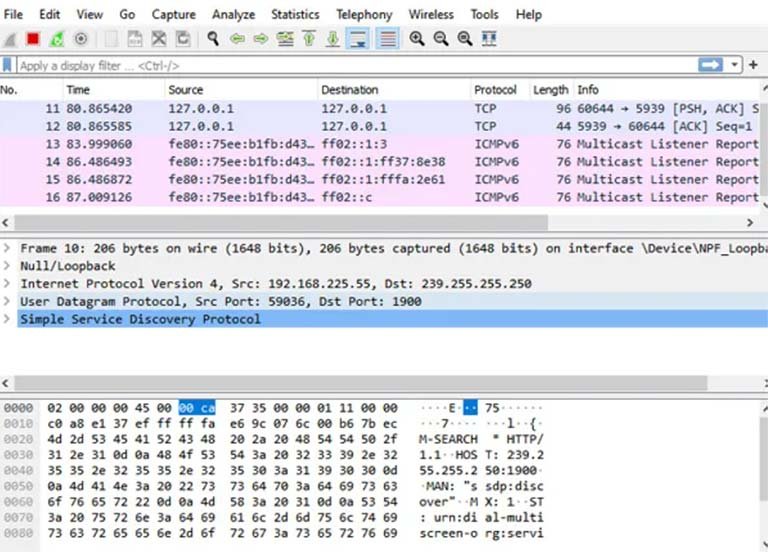The width and height of the screenshot is (768, 552).
Task: Stop the capture with the red square
Action: point(33,38)
